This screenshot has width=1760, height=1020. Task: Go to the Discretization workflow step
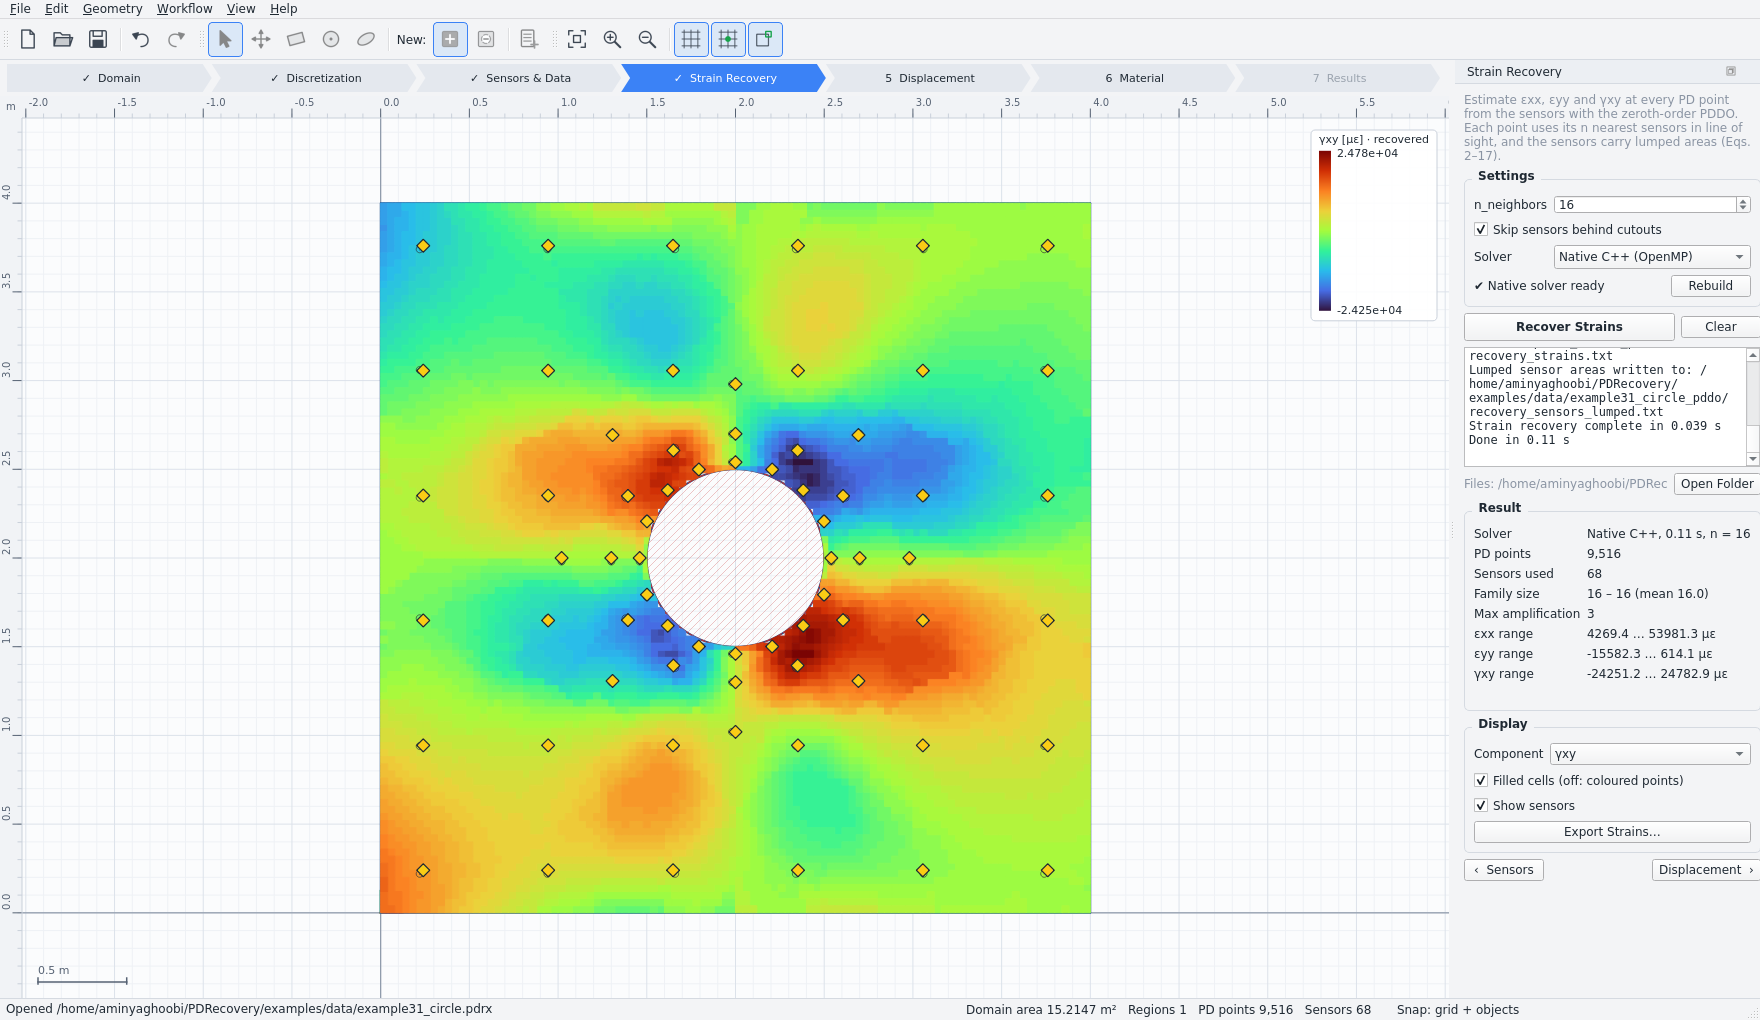pyautogui.click(x=314, y=78)
